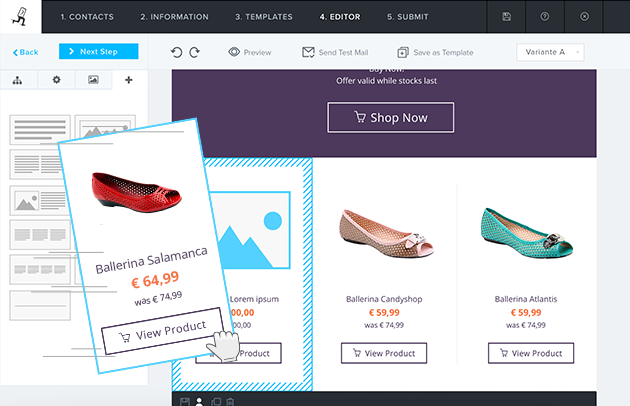This screenshot has height=406, width=630.
Task: Pick the image-left text-right block layout
Action: pyautogui.click(x=39, y=200)
